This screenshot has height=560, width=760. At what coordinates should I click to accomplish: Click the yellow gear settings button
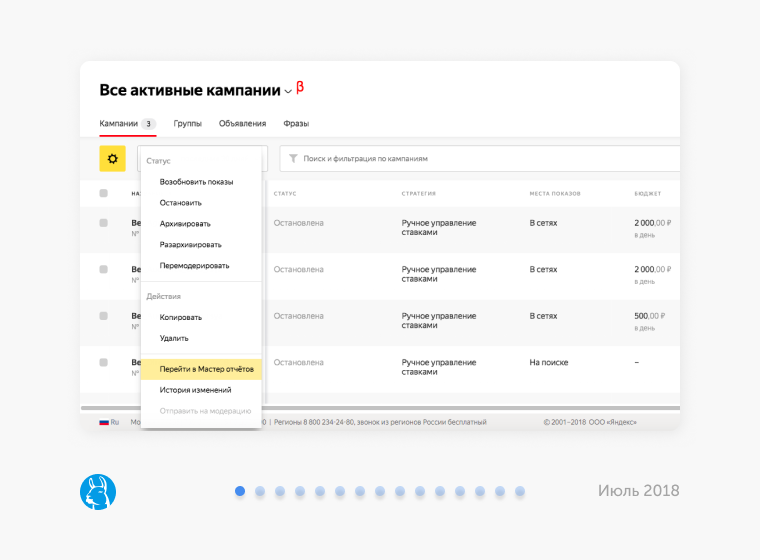tap(112, 158)
